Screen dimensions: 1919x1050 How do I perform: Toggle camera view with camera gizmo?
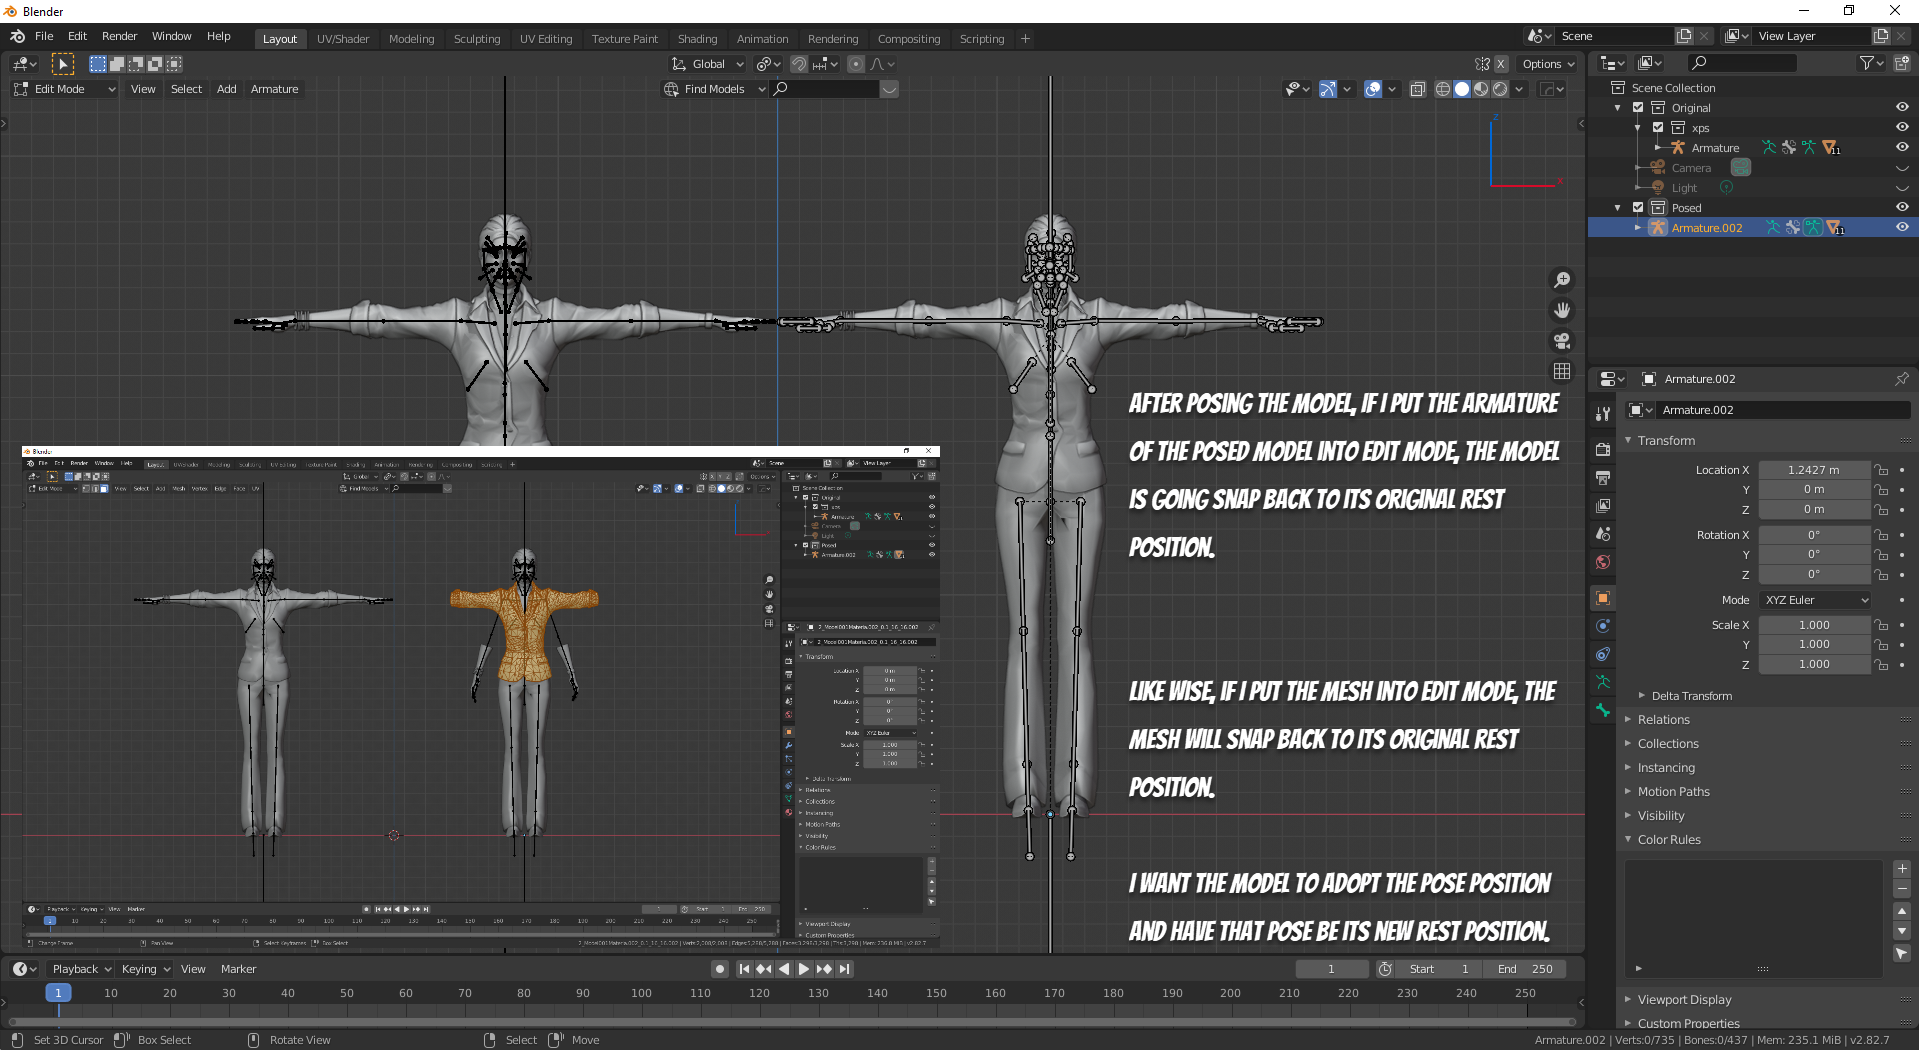pos(1562,341)
